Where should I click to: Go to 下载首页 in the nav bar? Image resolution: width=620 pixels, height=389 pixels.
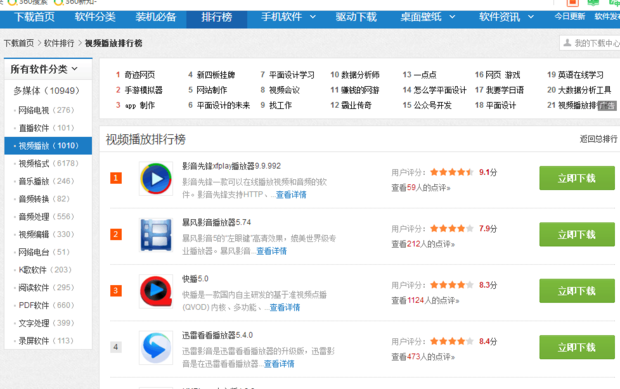pyautogui.click(x=34, y=17)
